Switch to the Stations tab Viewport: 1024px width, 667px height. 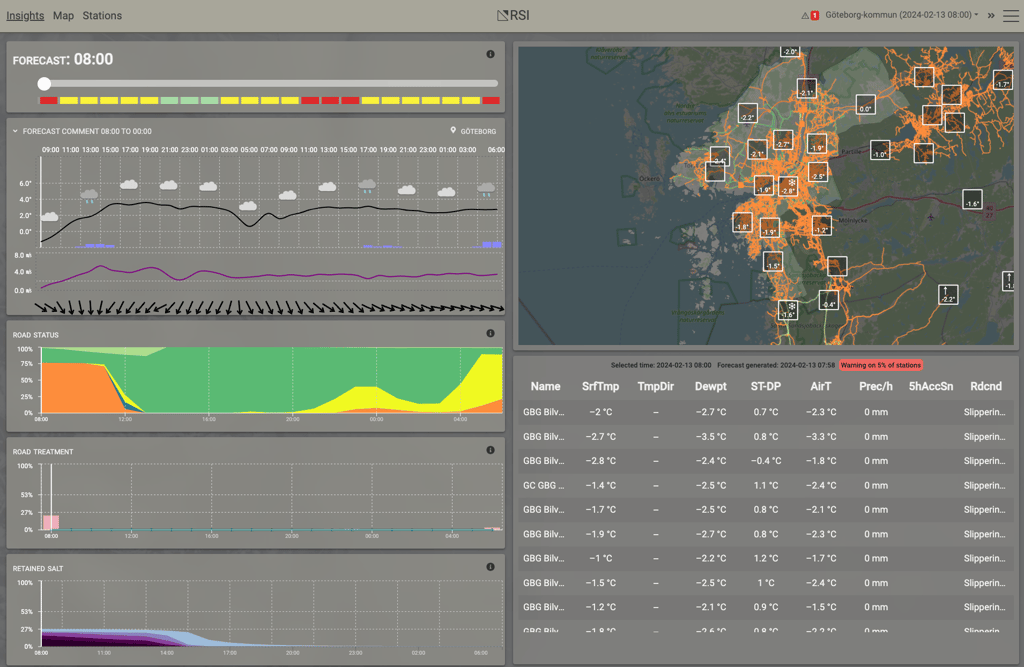102,16
